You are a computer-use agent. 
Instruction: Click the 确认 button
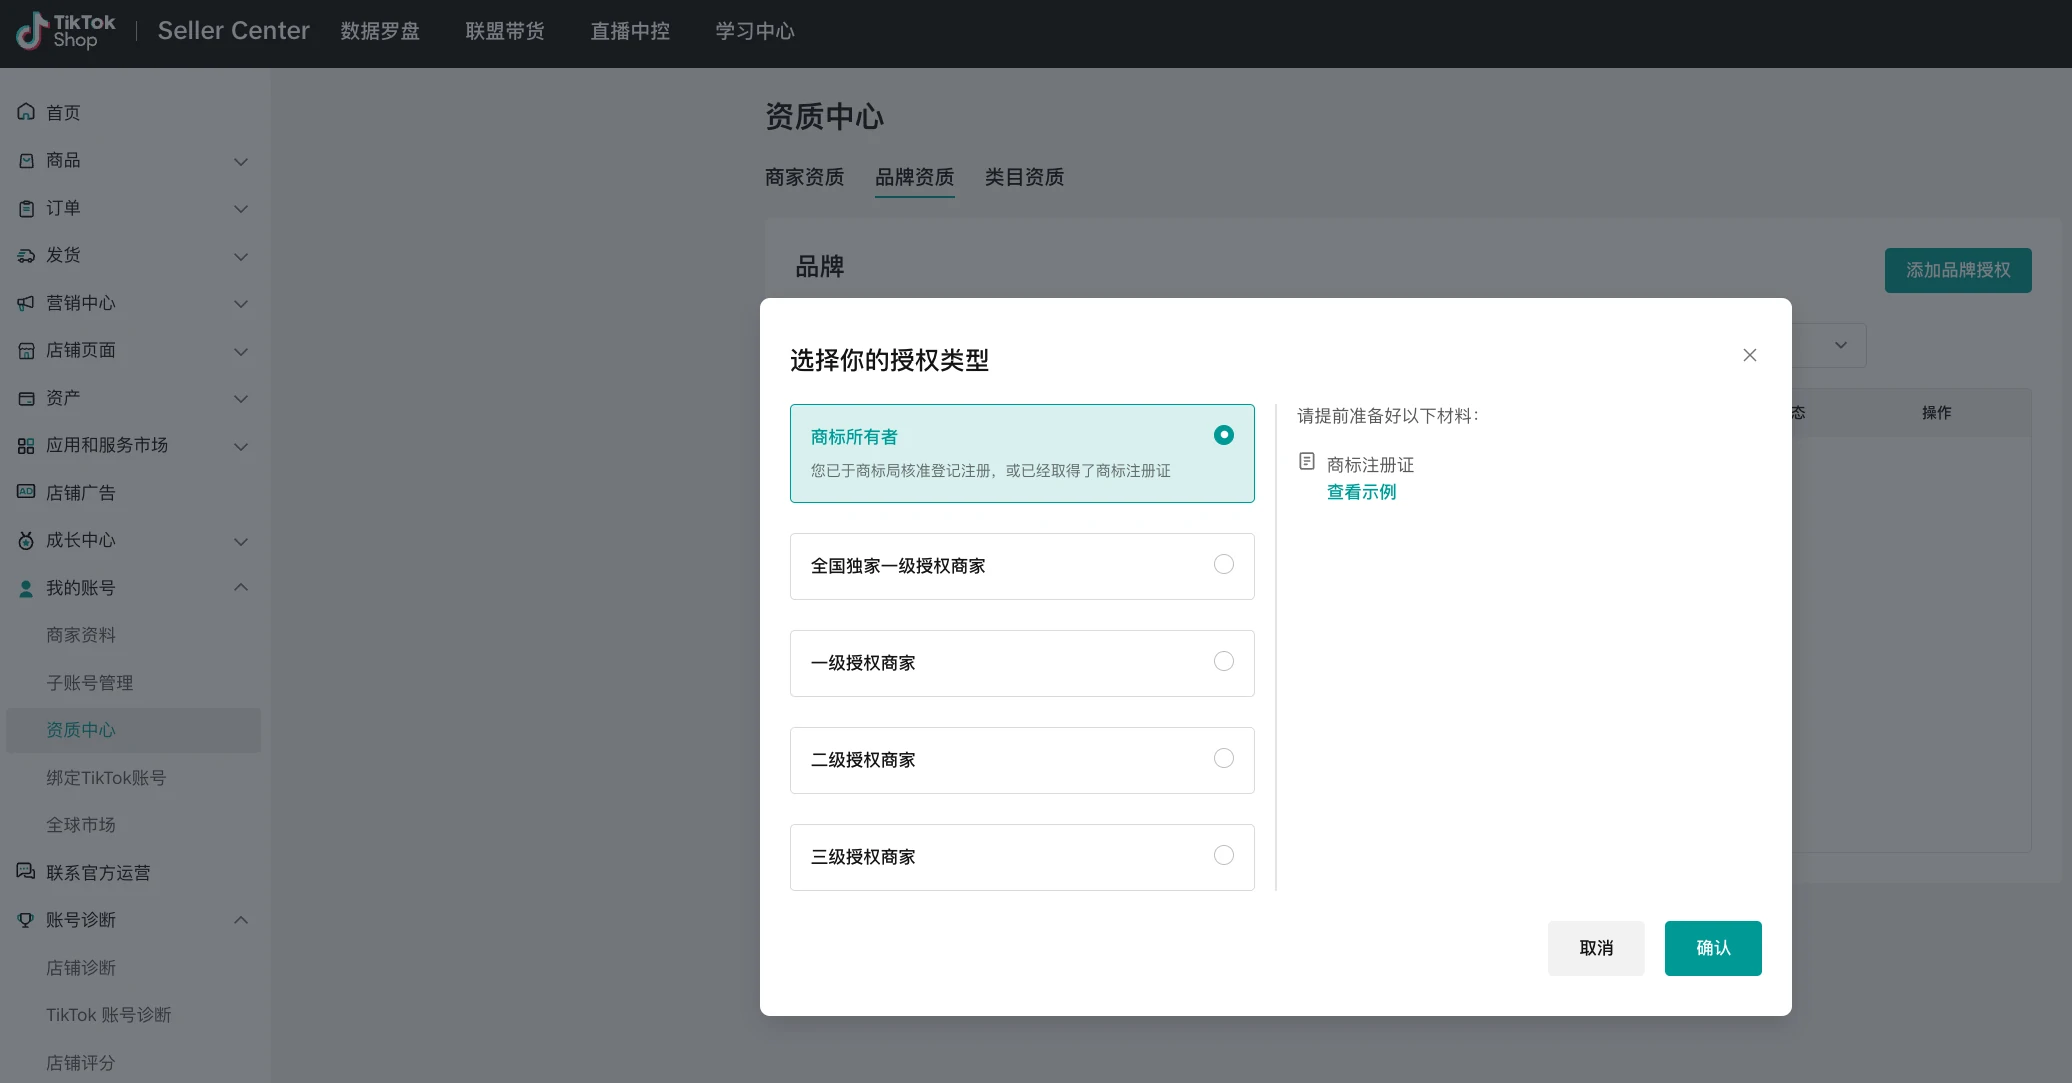[x=1712, y=948]
